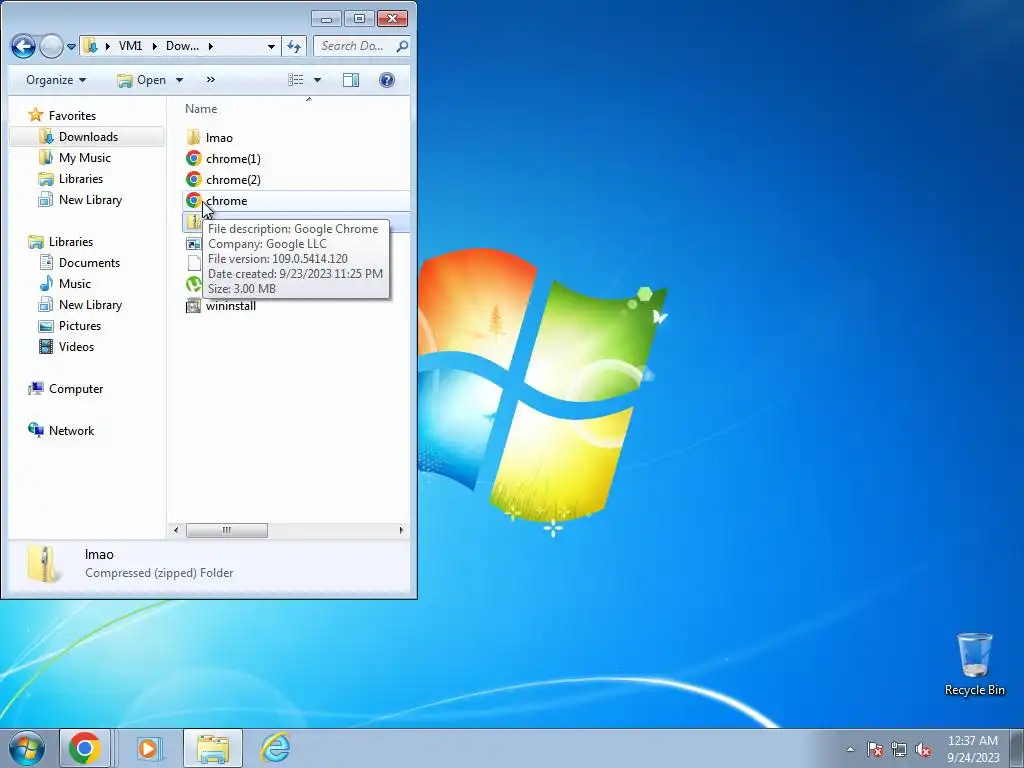Click the chrome(1) Chrome icon
Viewport: 1024px width, 768px height.
(193, 158)
